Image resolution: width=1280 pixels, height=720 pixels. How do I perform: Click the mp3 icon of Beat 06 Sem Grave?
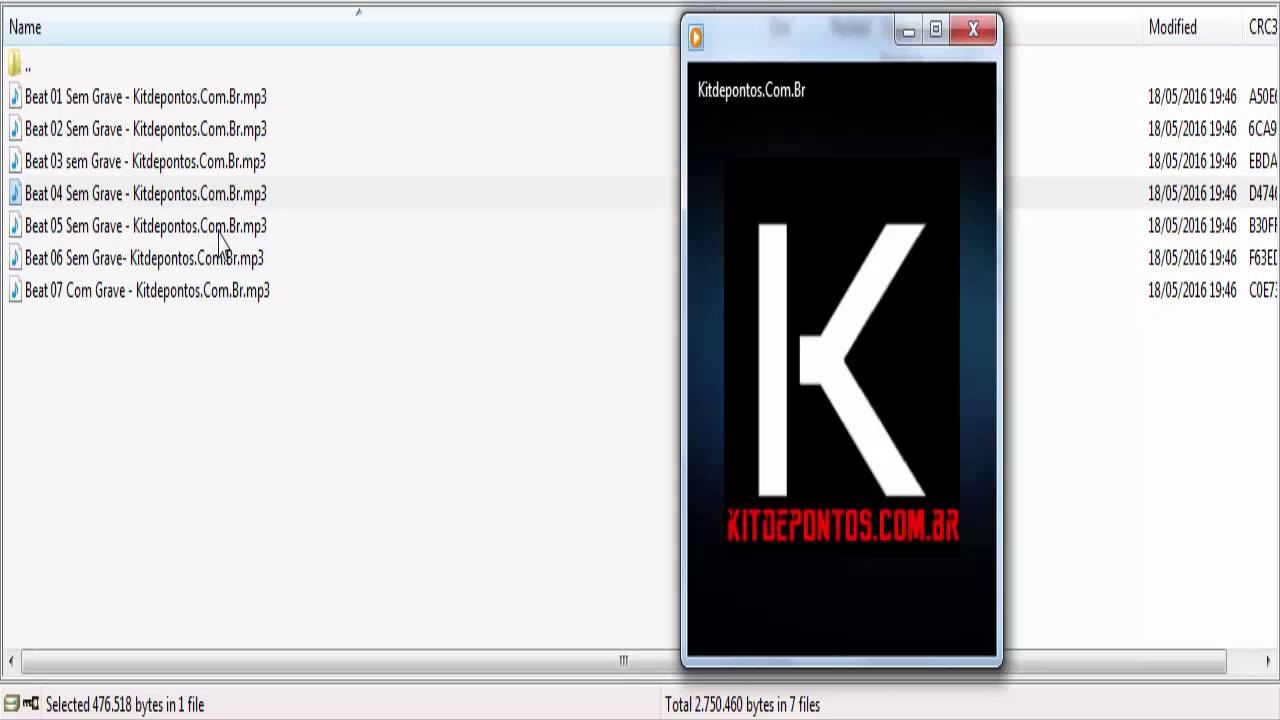(15, 258)
